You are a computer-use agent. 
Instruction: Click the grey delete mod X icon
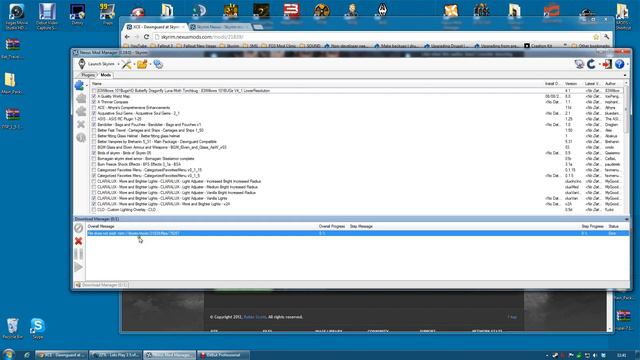pyautogui.click(x=81, y=124)
